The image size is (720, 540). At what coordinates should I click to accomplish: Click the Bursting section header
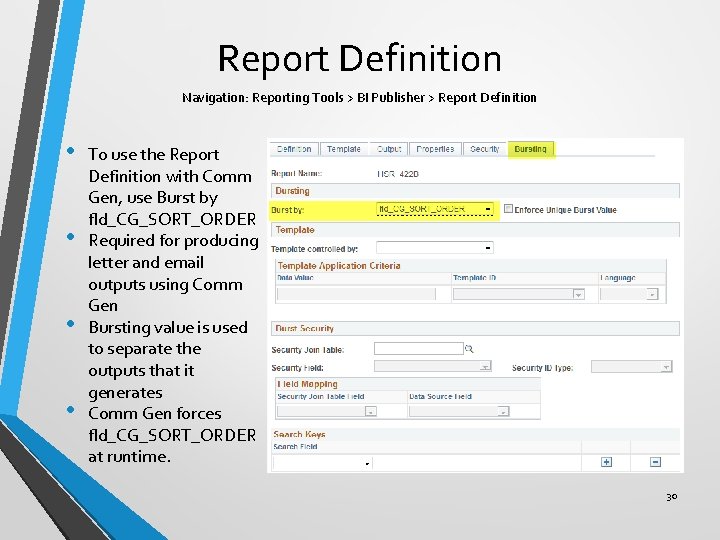(475, 191)
